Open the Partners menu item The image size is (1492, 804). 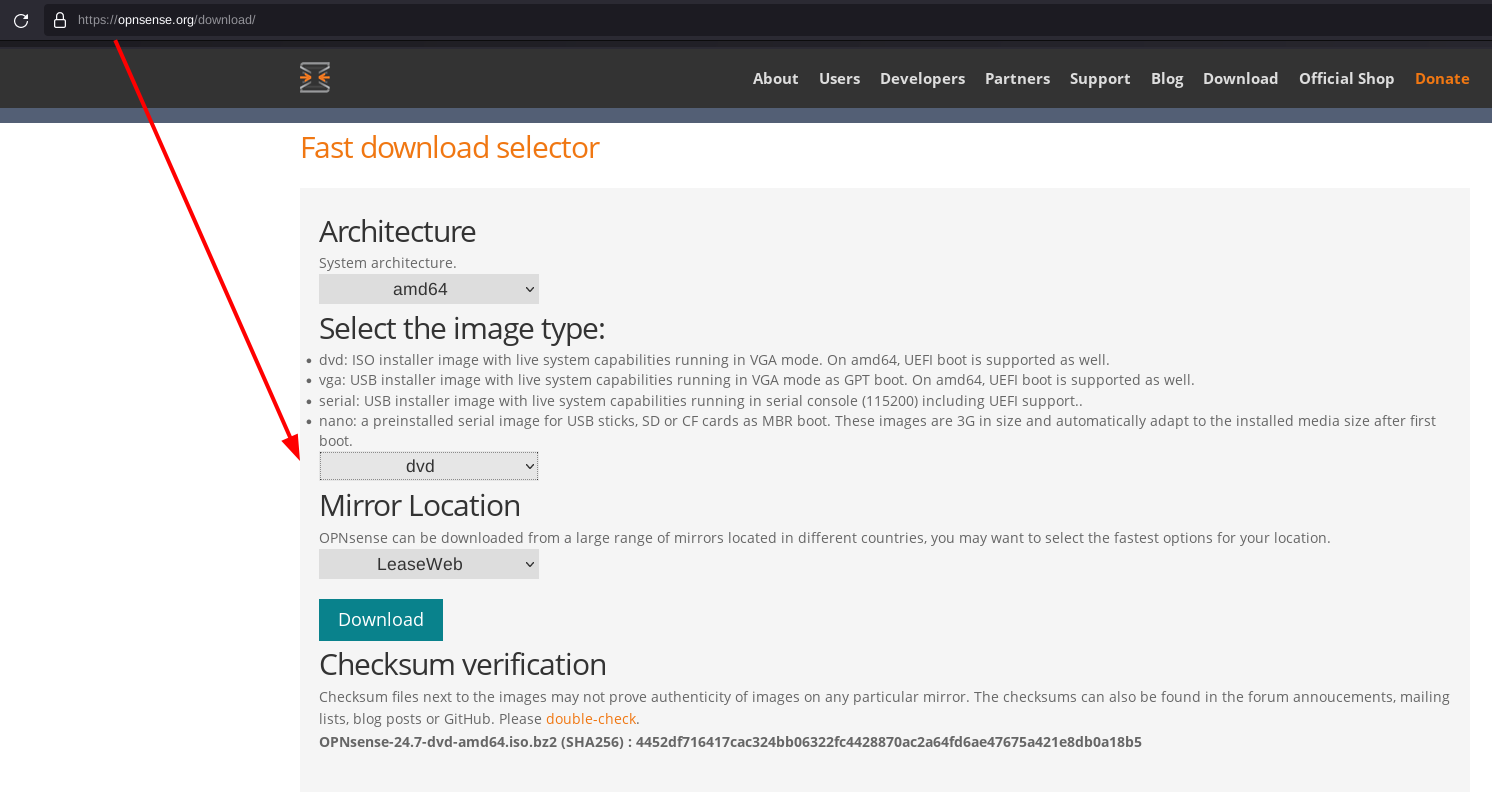pos(1017,79)
